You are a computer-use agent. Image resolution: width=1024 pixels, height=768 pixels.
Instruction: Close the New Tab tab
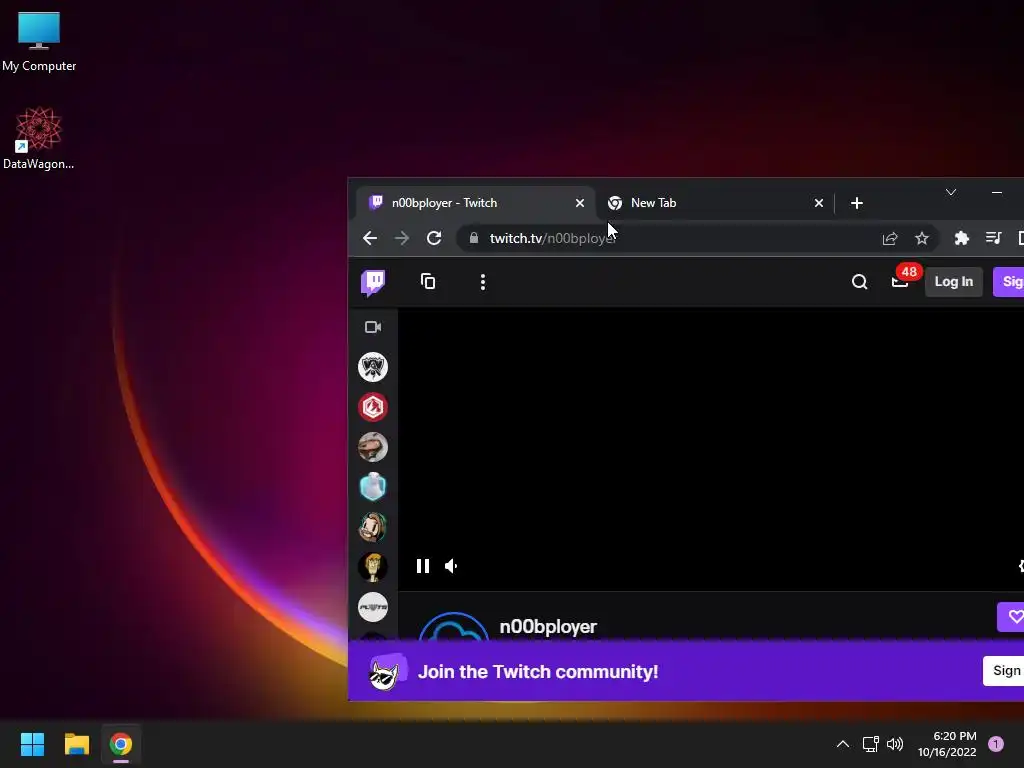click(x=818, y=203)
